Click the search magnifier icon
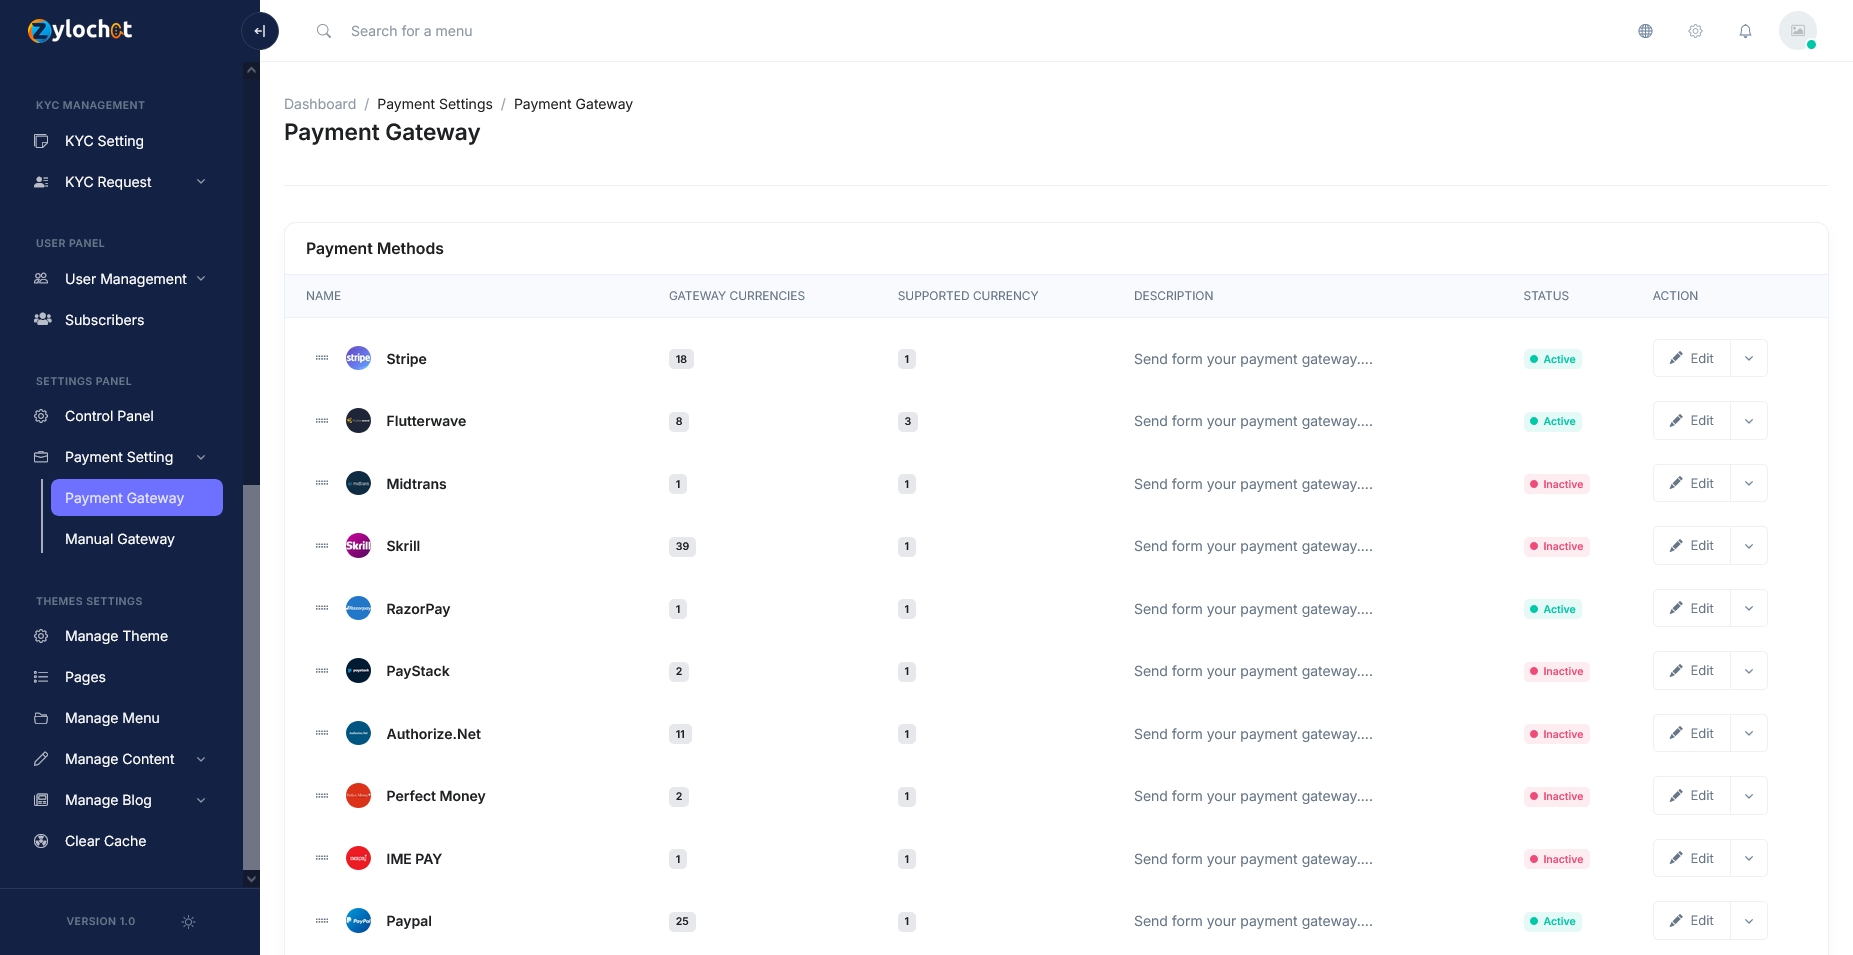The width and height of the screenshot is (1853, 955). pyautogui.click(x=324, y=31)
